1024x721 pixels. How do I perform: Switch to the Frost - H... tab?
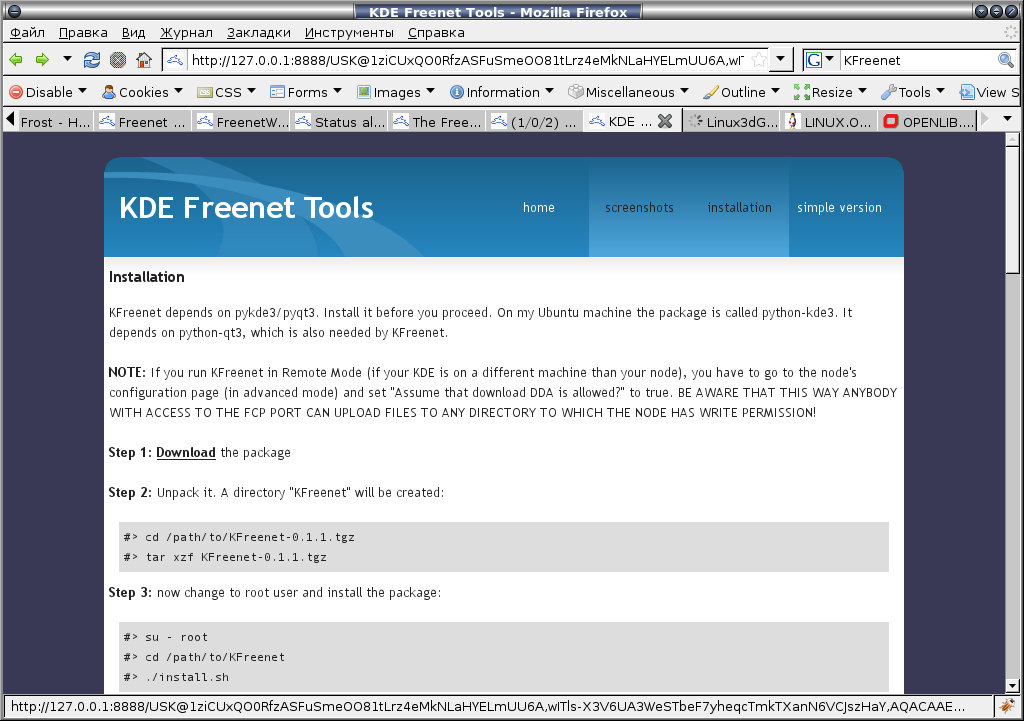(x=55, y=121)
